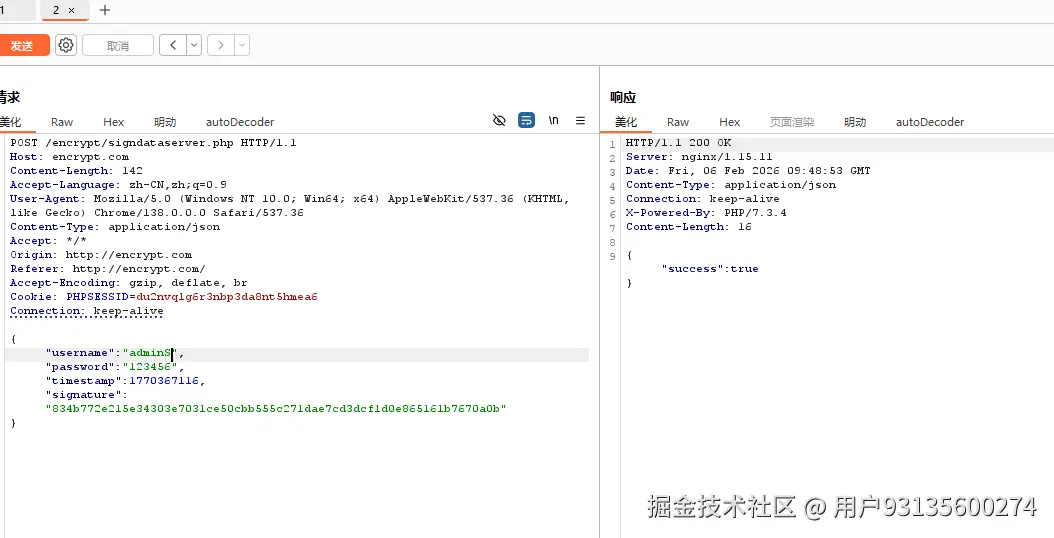Click the long signature hash value
This screenshot has width=1054, height=538.
tap(276, 409)
